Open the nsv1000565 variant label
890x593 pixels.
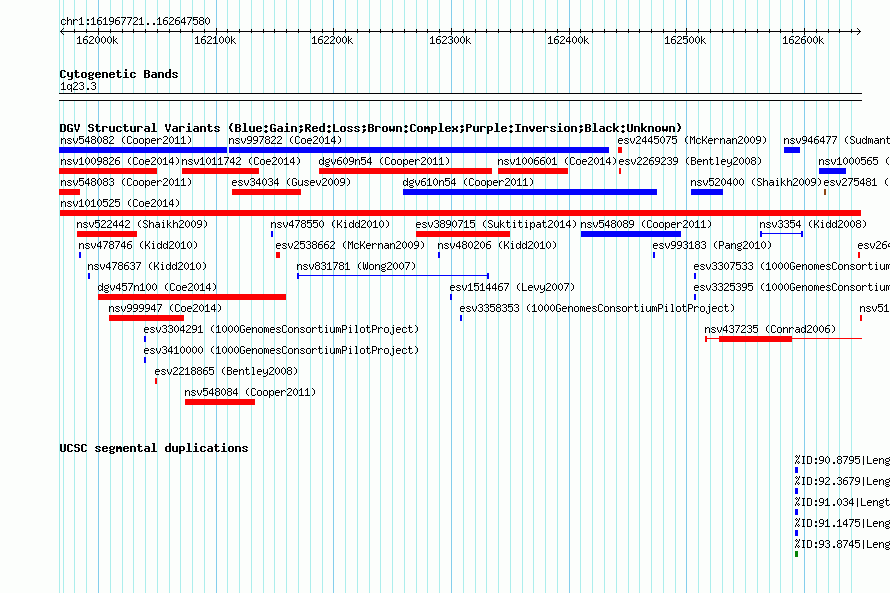click(854, 161)
